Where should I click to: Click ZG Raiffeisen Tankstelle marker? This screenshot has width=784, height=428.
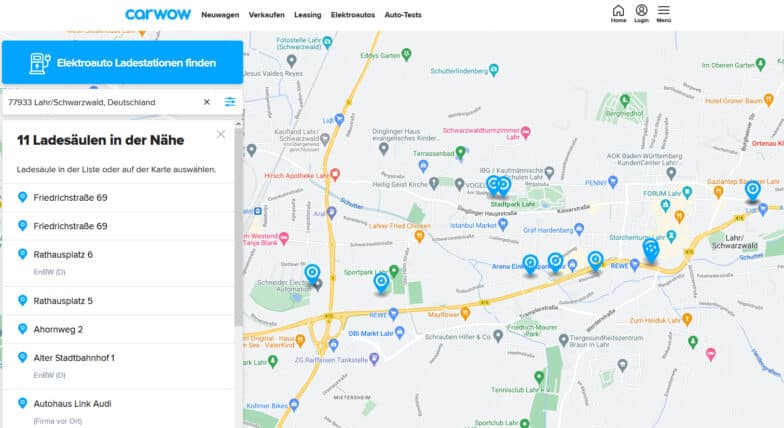[x=374, y=358]
